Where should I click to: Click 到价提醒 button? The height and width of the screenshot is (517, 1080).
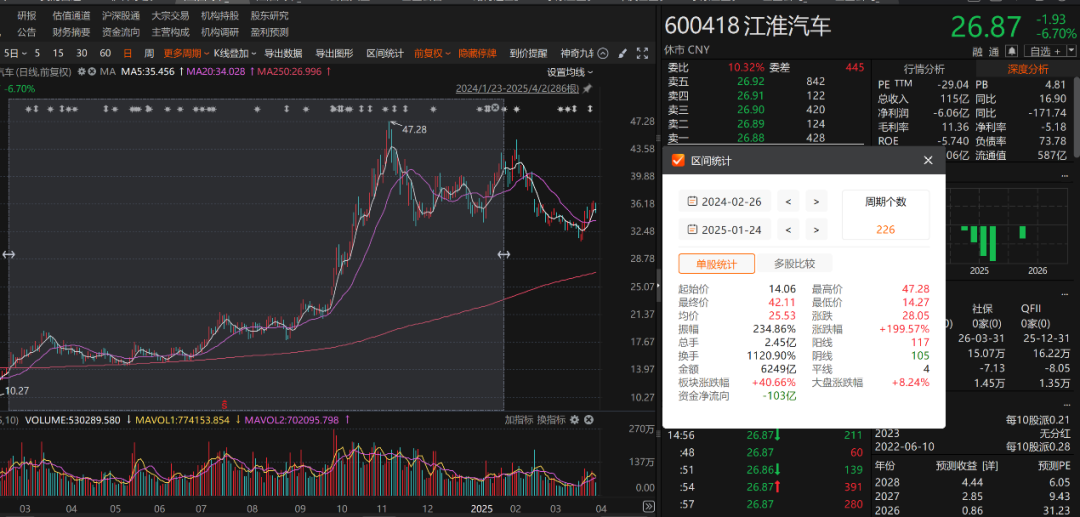[528, 53]
